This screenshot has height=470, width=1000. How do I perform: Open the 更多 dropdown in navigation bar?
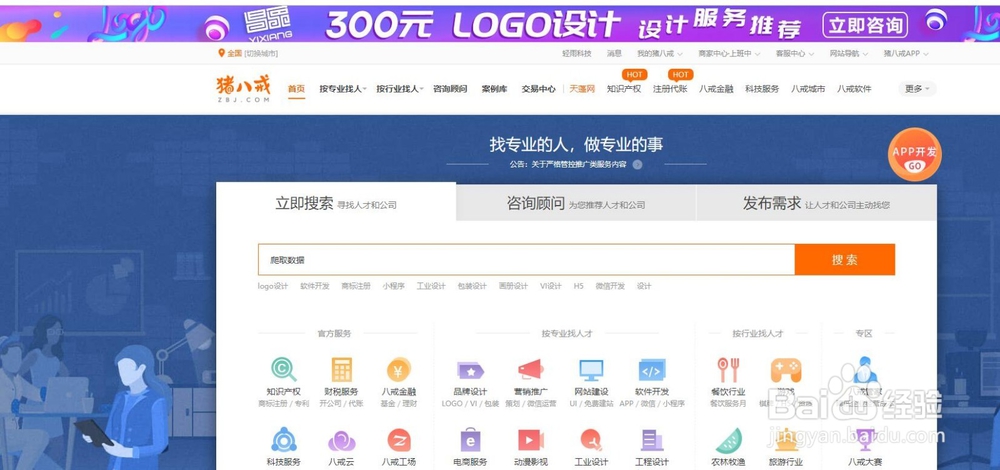click(x=917, y=89)
